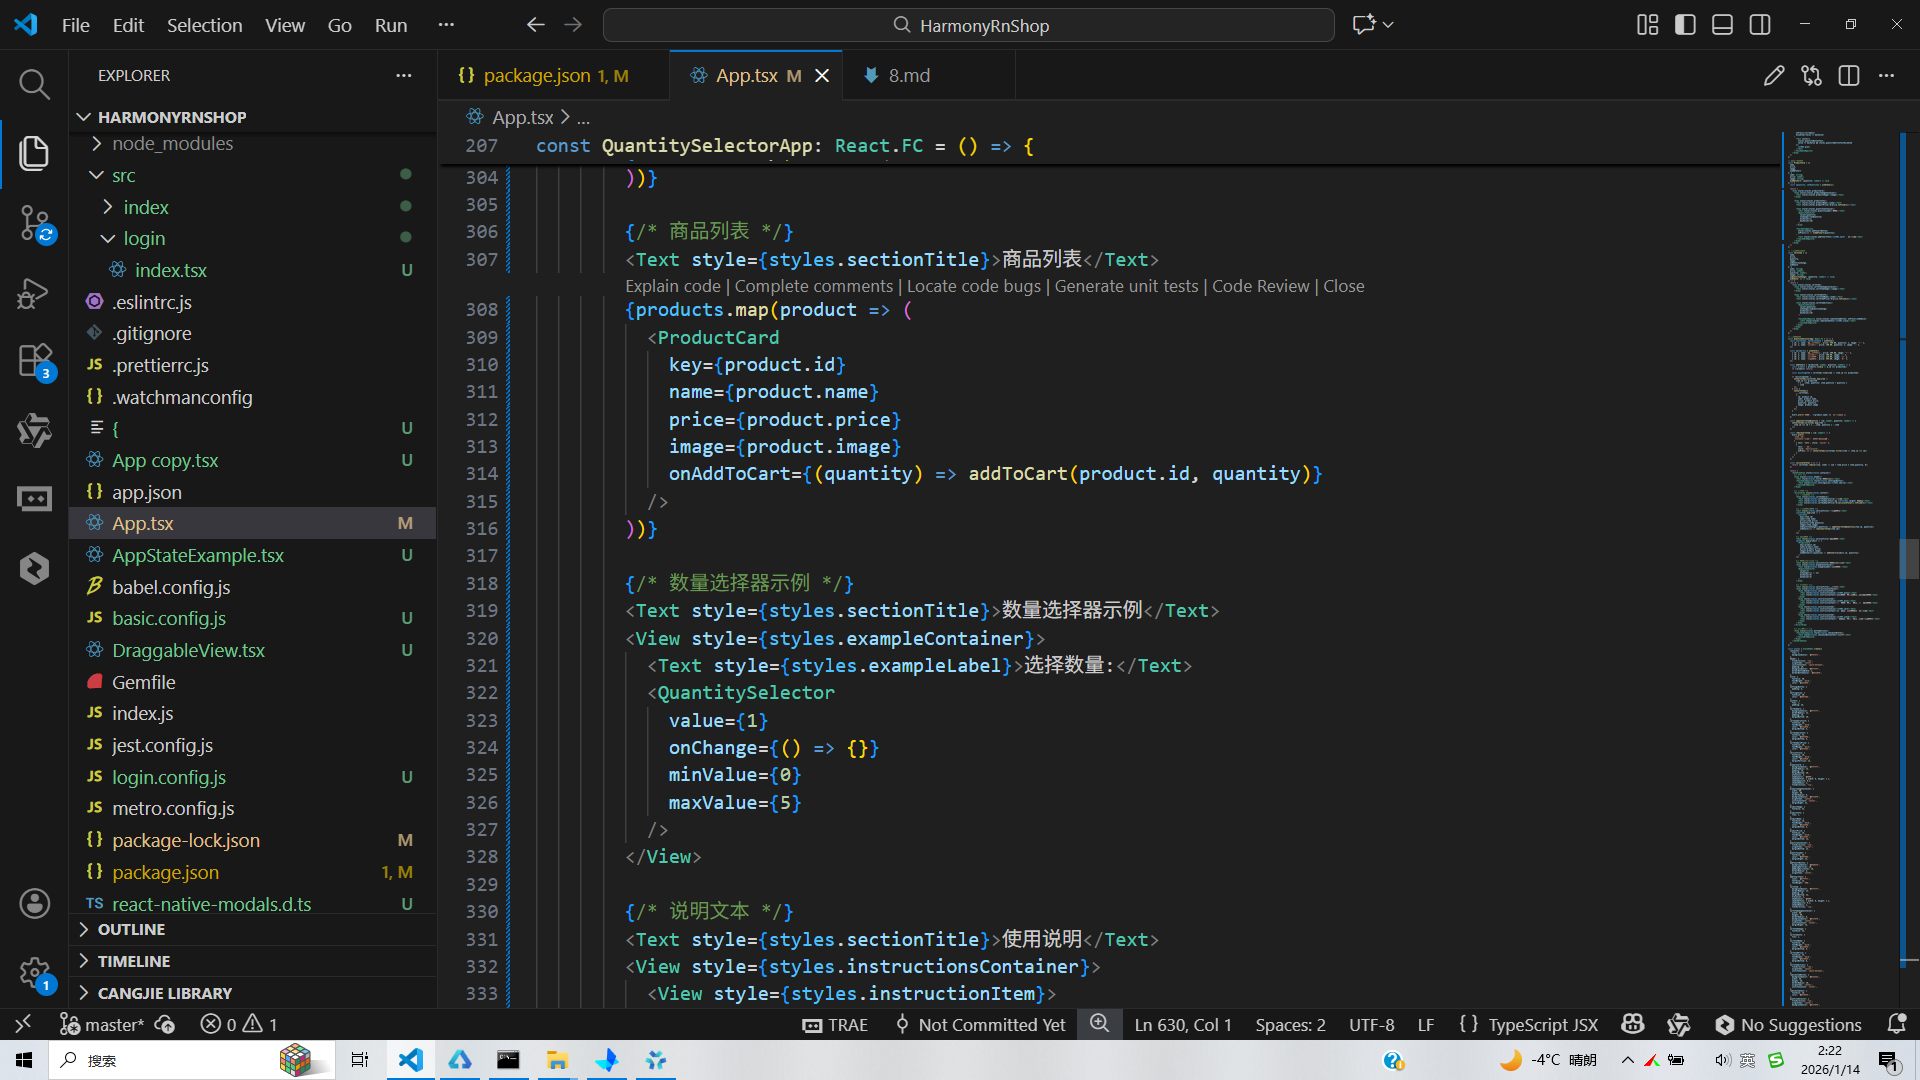This screenshot has height=1080, width=1920.
Task: Click the editor vertical scrollbar thumb
Action: [1908, 558]
